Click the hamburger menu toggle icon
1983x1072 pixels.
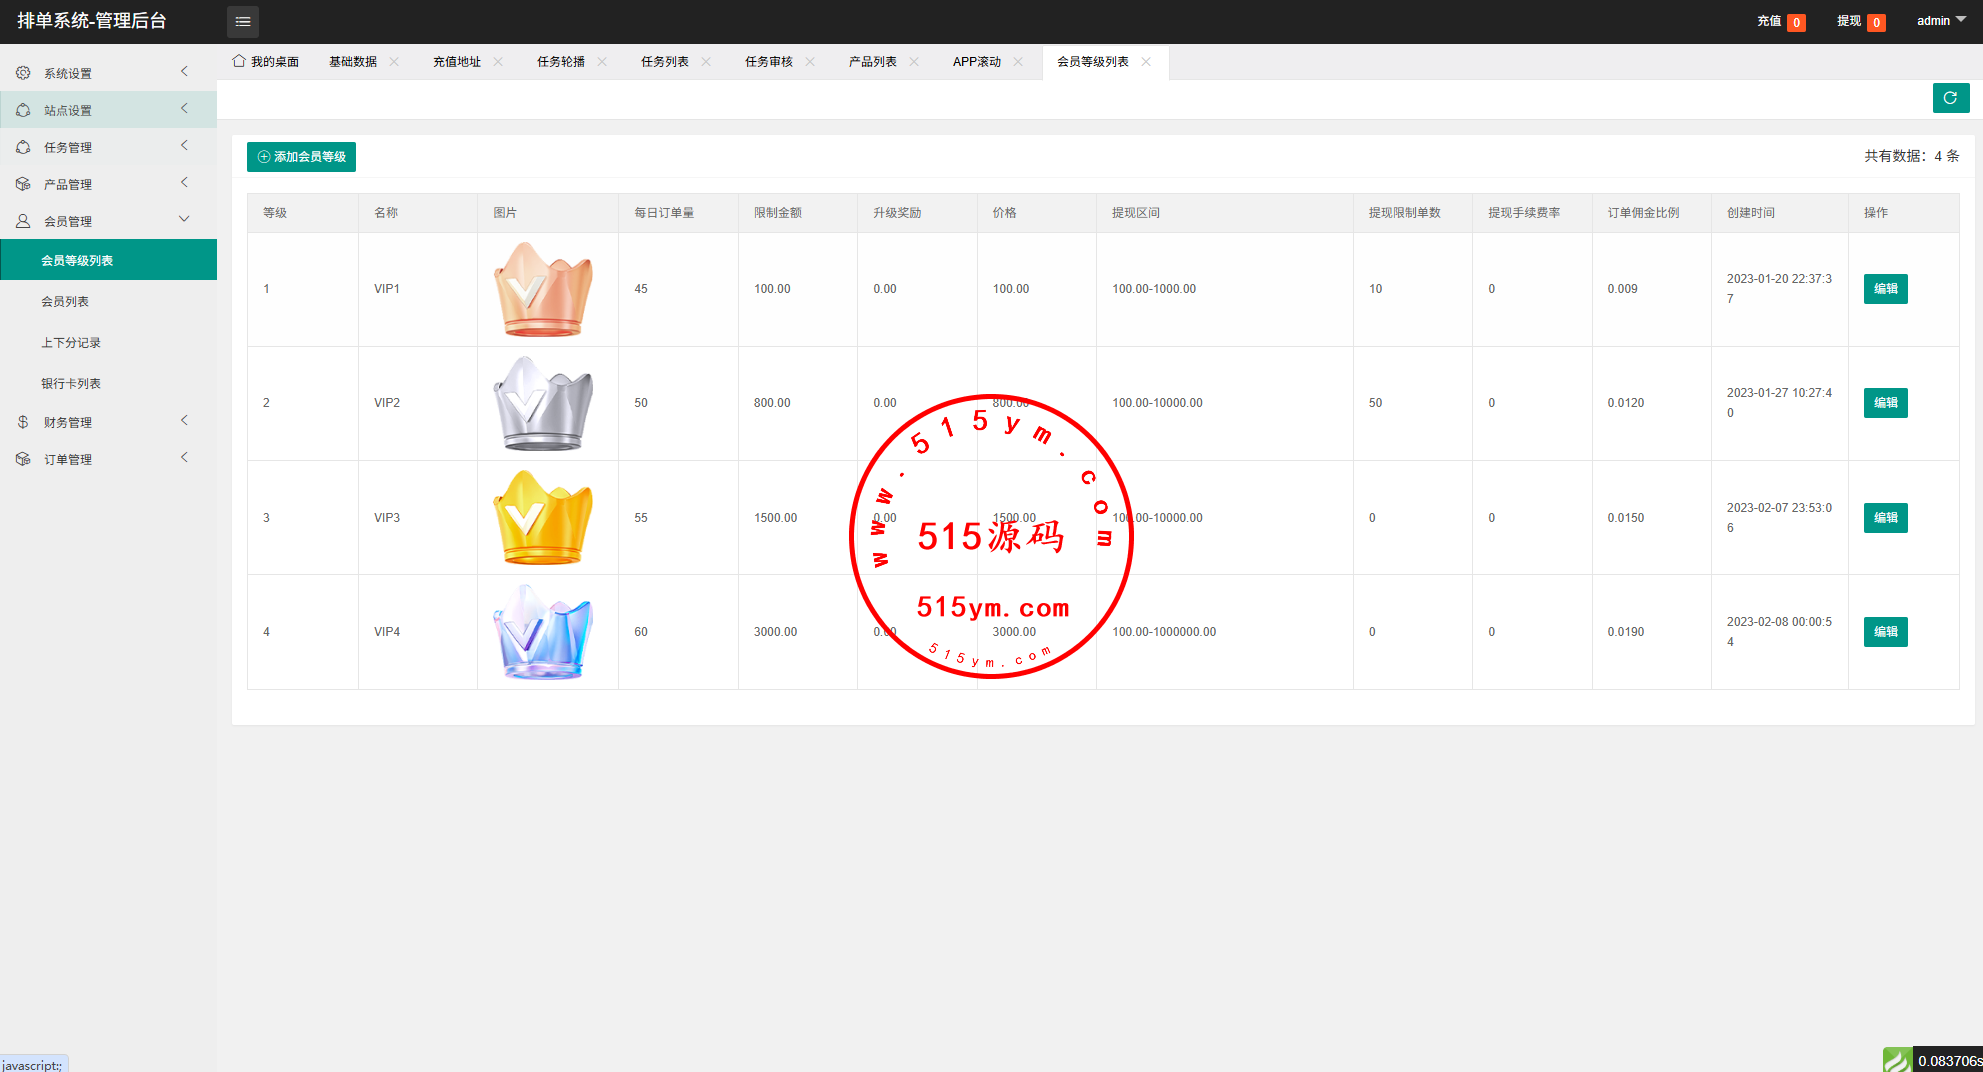pyautogui.click(x=243, y=21)
